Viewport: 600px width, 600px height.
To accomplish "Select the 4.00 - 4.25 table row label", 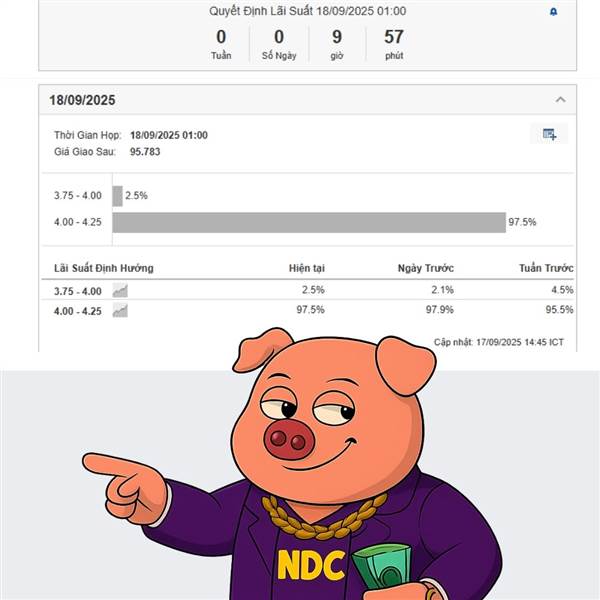I will (78, 311).
